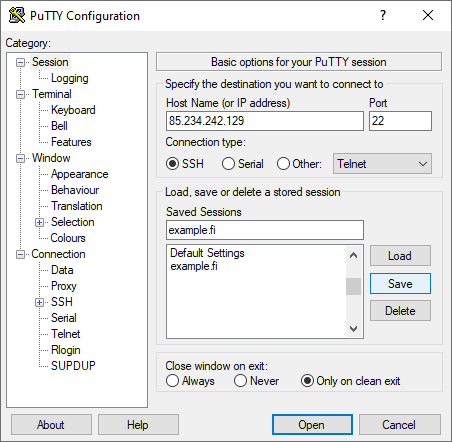
Task: Select the Serial connection type radio button
Action: tap(228, 164)
